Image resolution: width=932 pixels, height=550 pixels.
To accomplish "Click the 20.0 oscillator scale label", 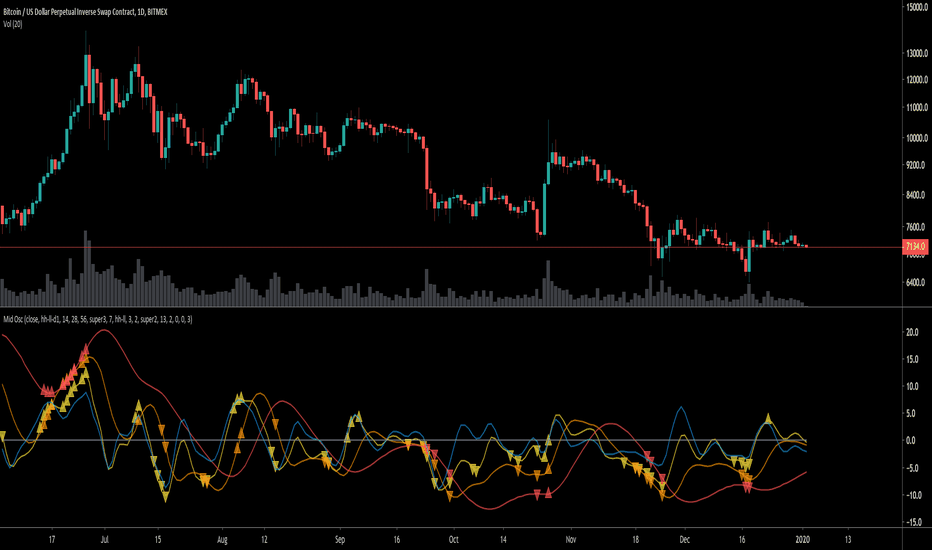I will tap(912, 332).
